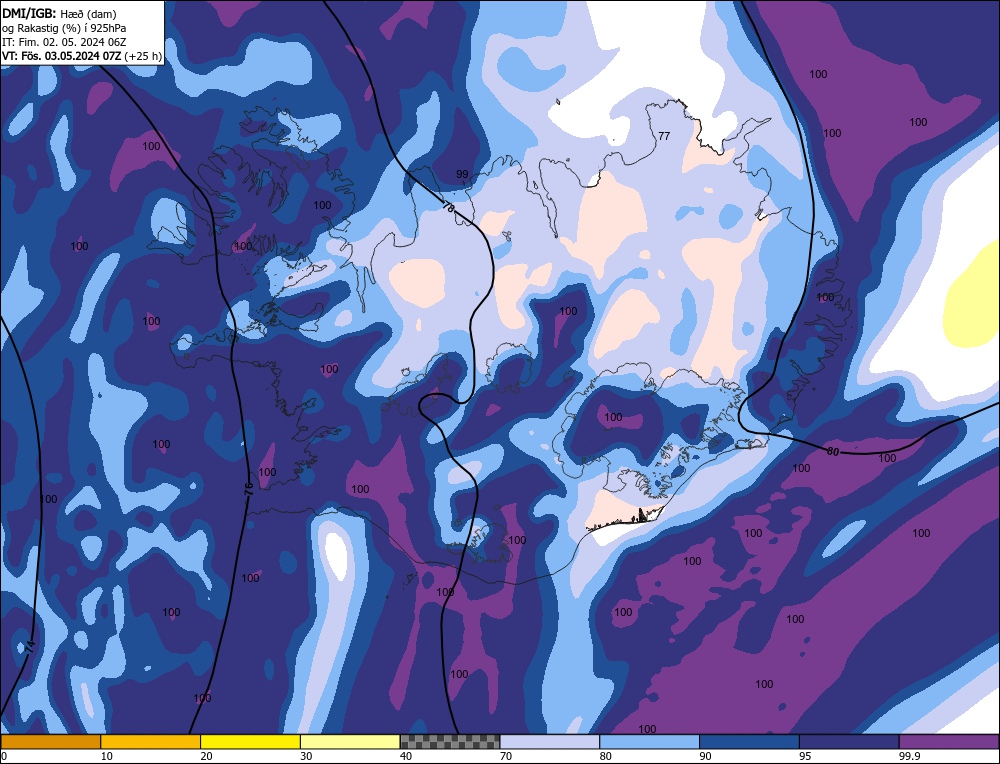
Task: Click the '70' legend scale tick
Action: coord(506,756)
